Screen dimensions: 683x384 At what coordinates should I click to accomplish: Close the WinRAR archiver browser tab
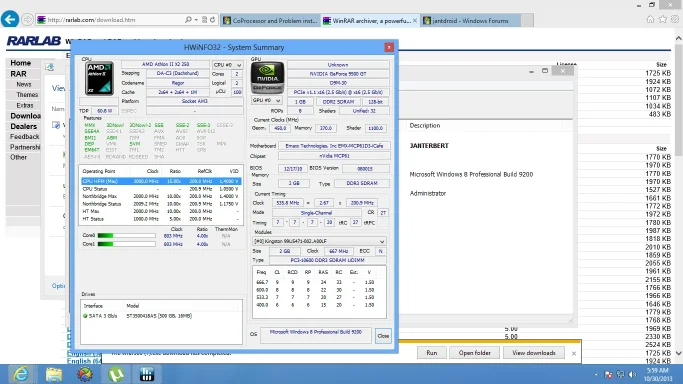[x=415, y=20]
